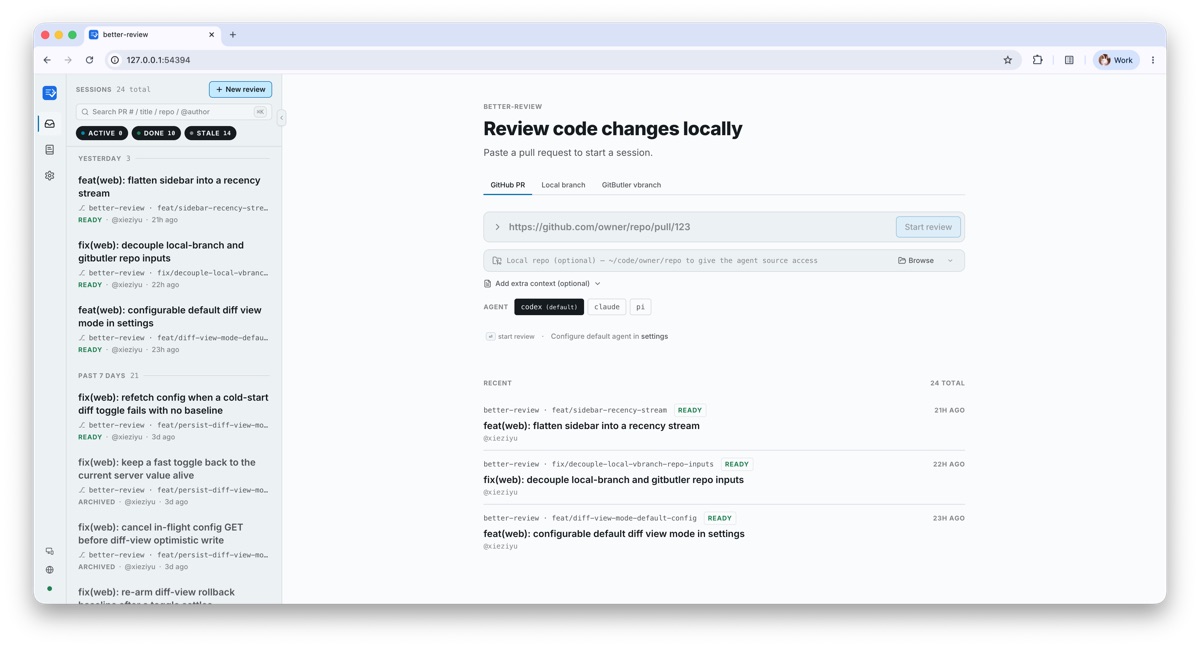This screenshot has width=1200, height=648.
Task: Bookmark this page with the star icon
Action: point(1008,60)
